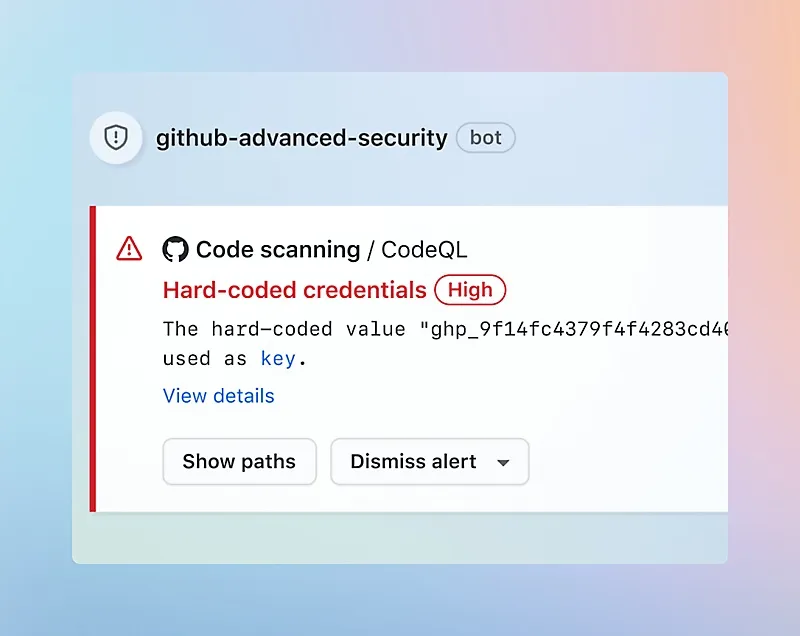Viewport: 800px width, 636px height.
Task: Click the bot badge label
Action: coord(486,138)
